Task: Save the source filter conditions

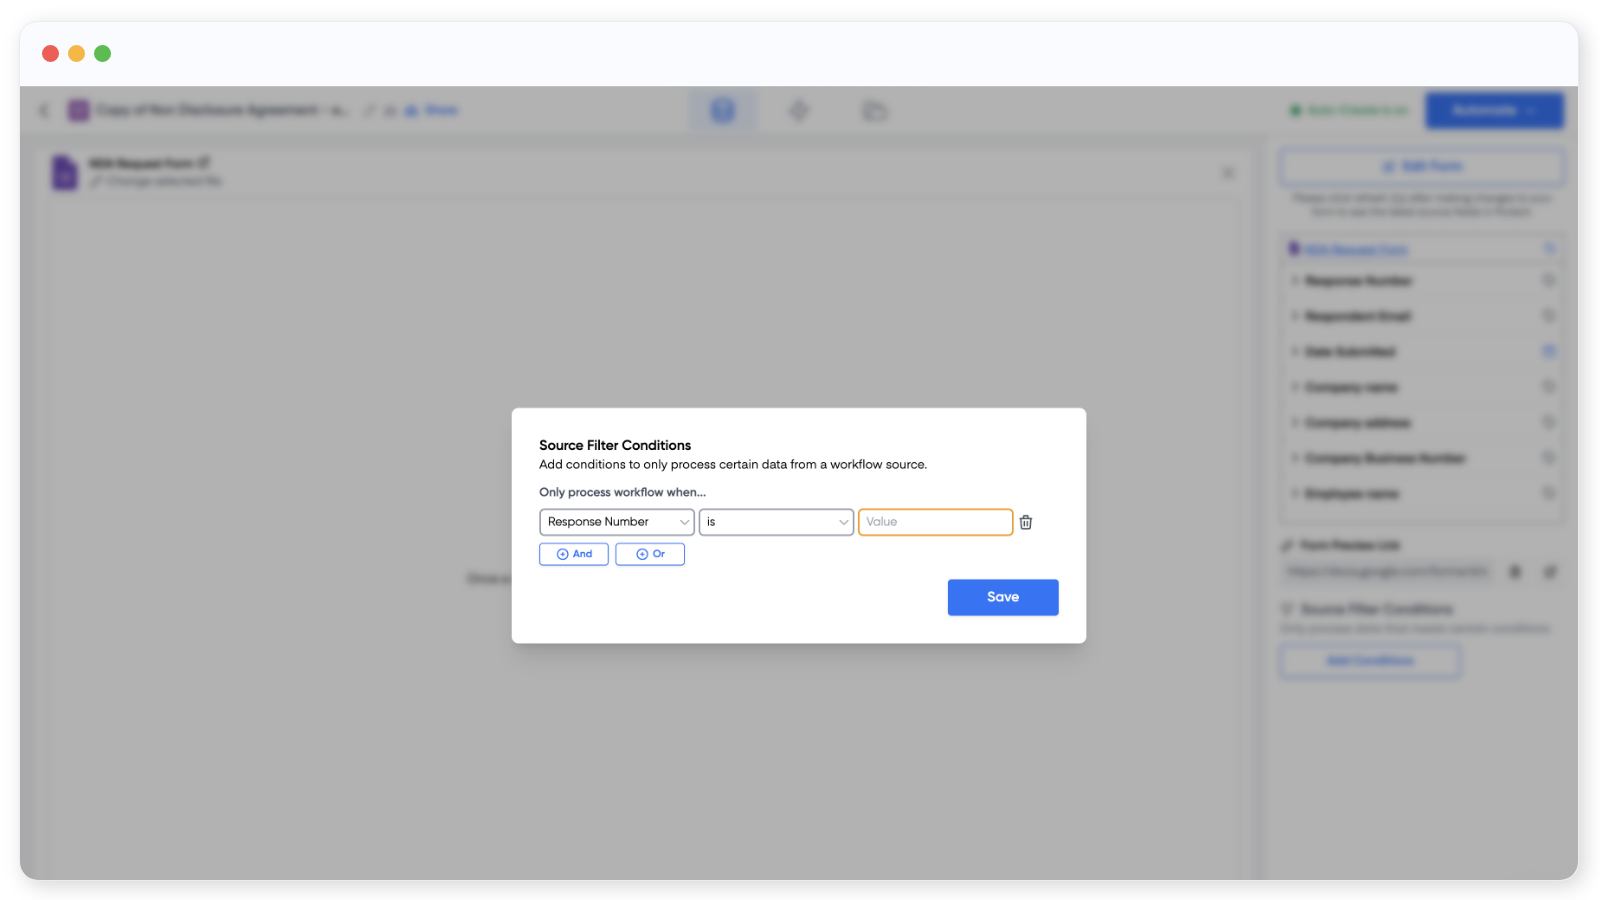Action: point(1002,597)
